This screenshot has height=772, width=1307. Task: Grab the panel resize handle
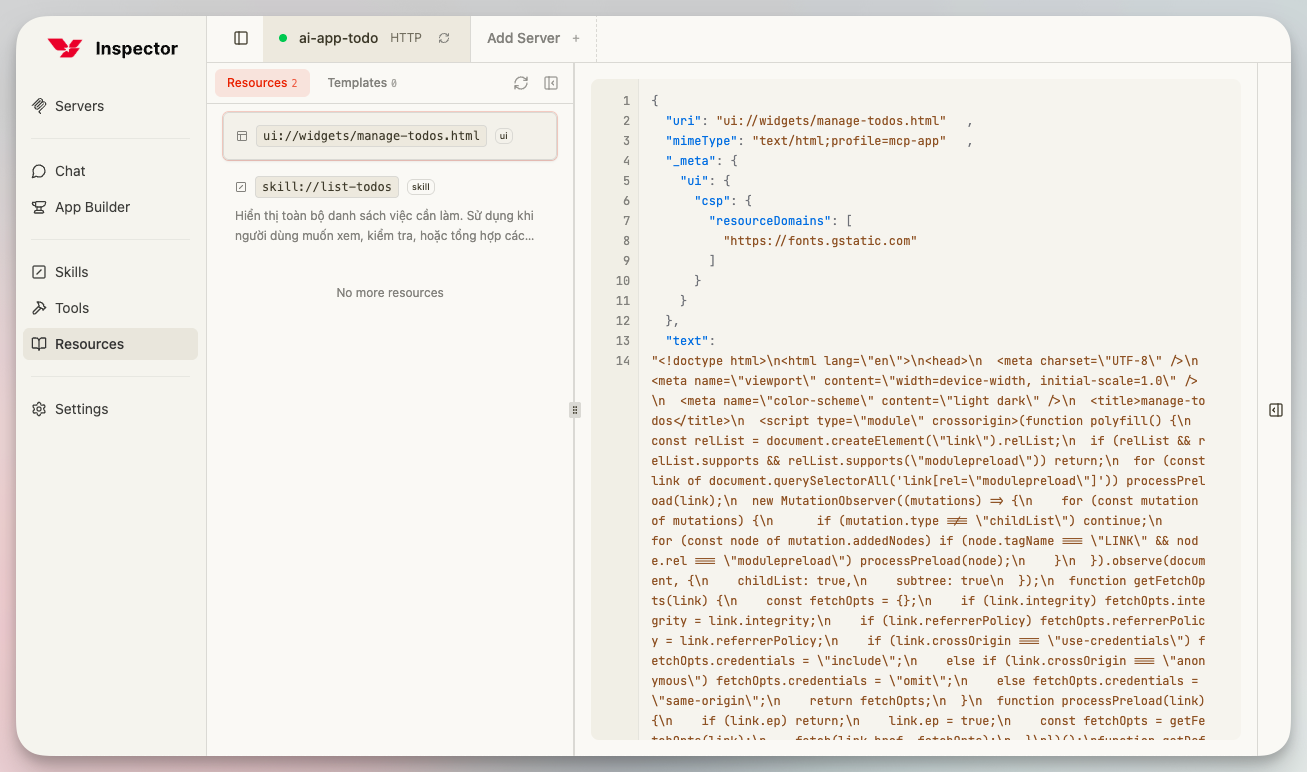tap(575, 409)
